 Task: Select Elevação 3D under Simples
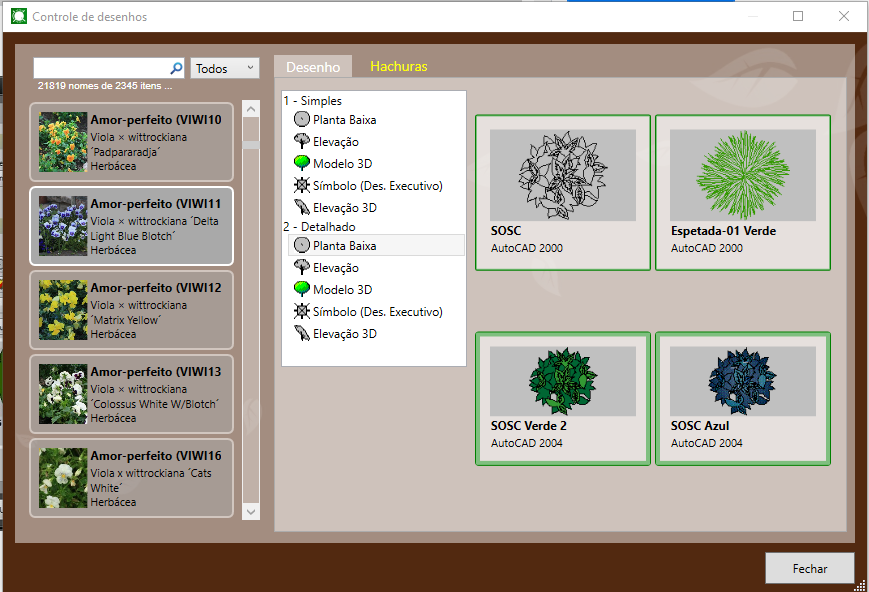pos(302,208)
